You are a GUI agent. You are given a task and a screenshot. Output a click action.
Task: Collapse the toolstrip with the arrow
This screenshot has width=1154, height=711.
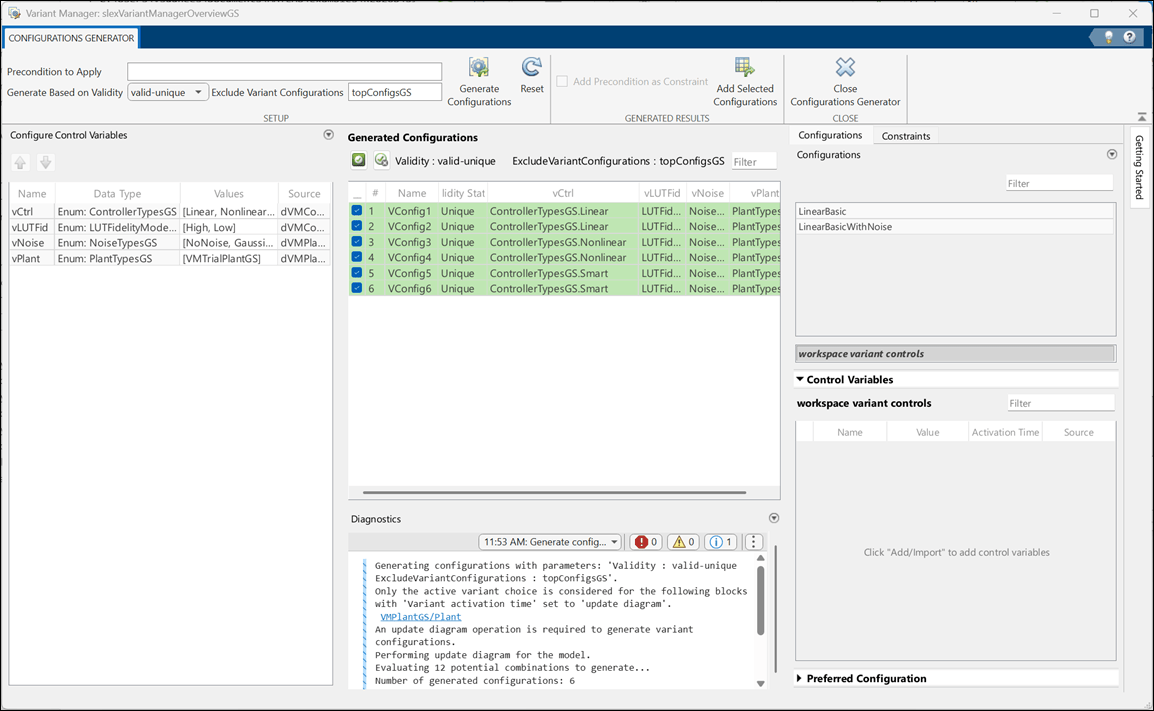pyautogui.click(x=1141, y=117)
